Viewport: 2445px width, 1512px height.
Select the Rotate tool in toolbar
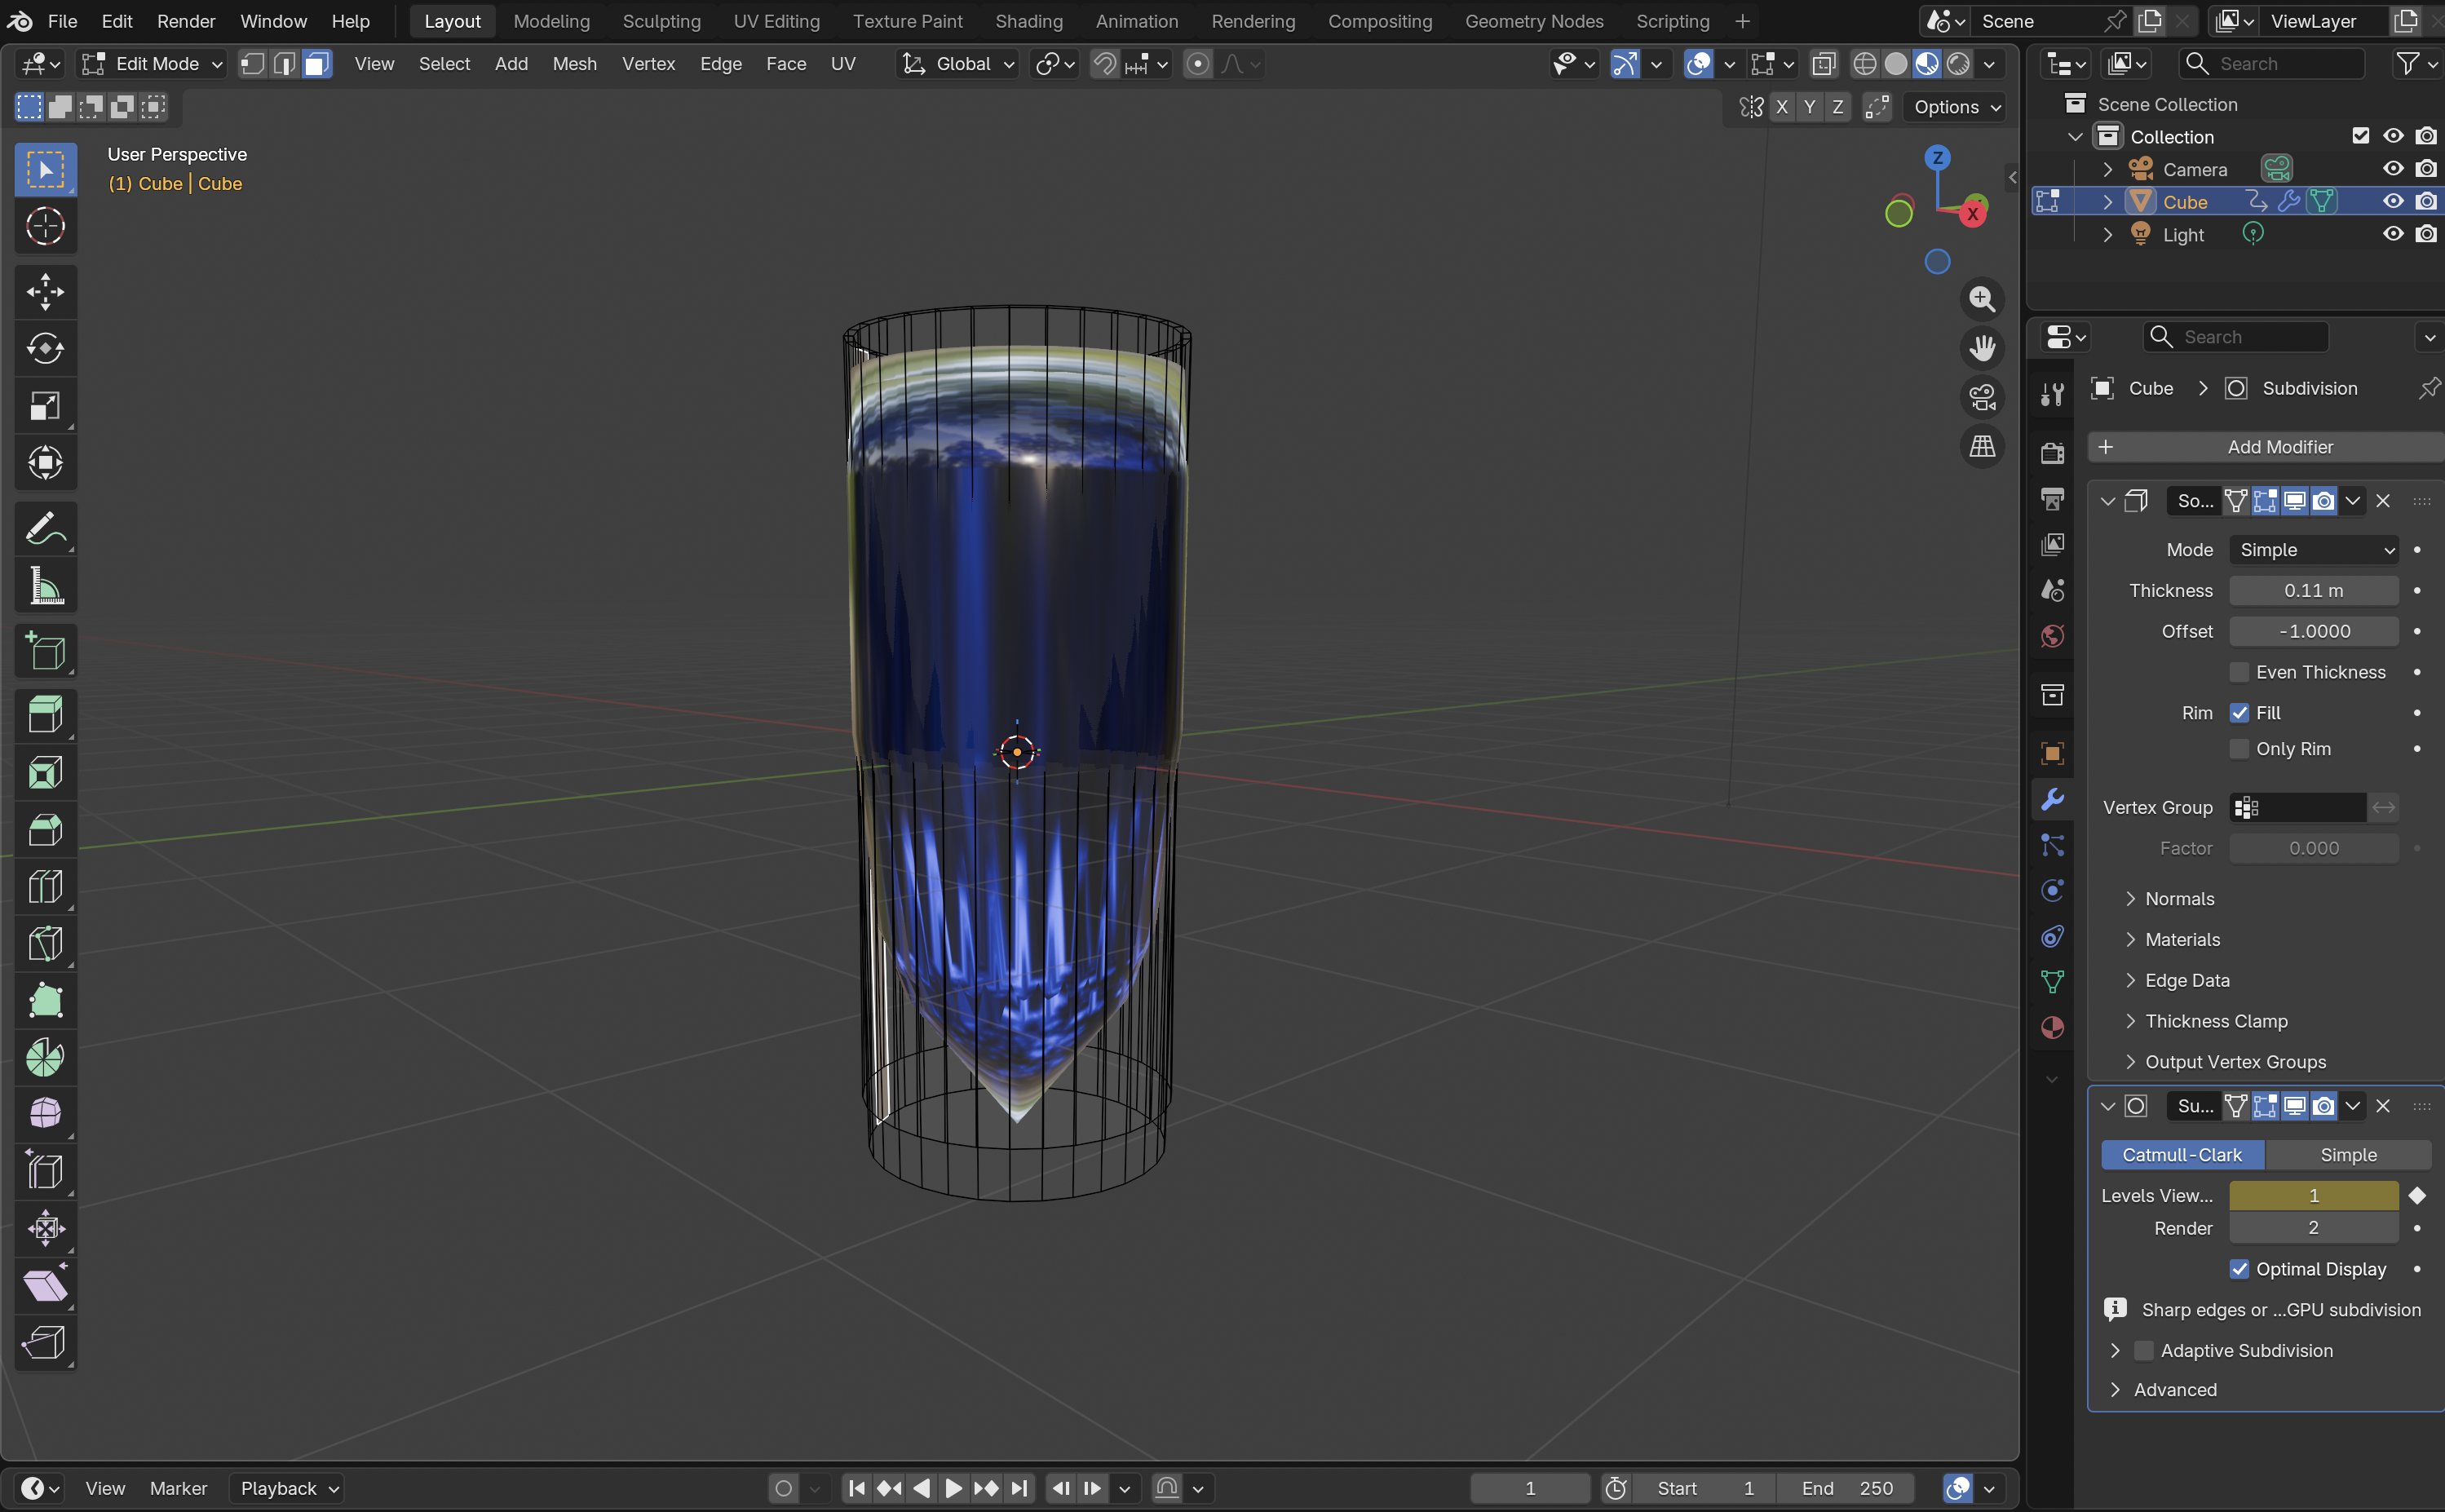(45, 349)
